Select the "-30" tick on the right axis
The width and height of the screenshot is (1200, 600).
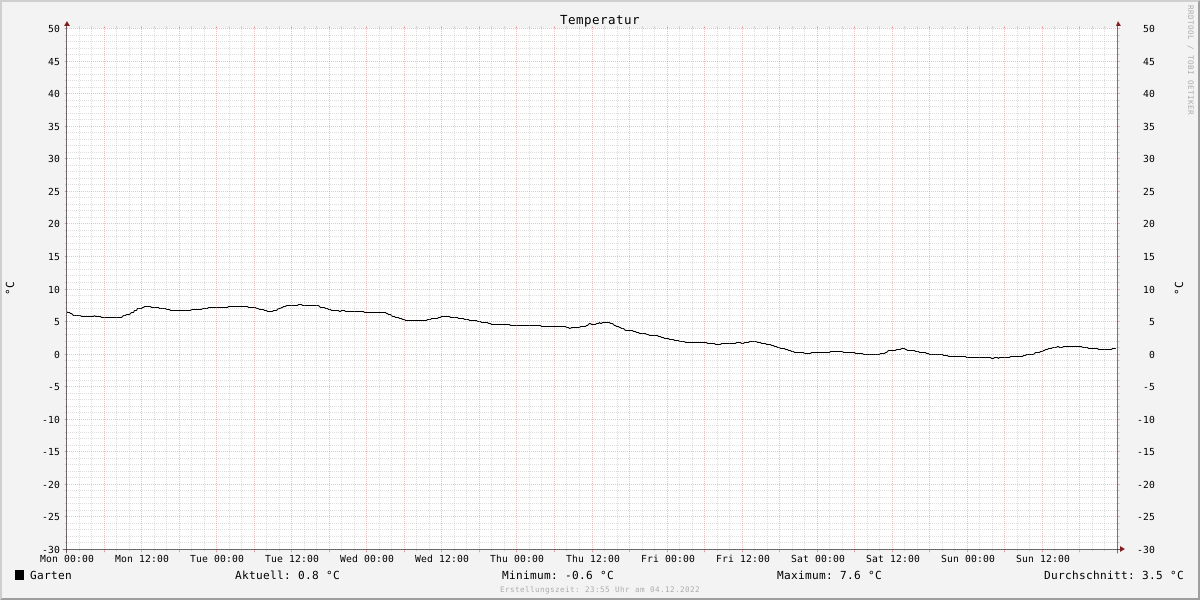(1145, 549)
